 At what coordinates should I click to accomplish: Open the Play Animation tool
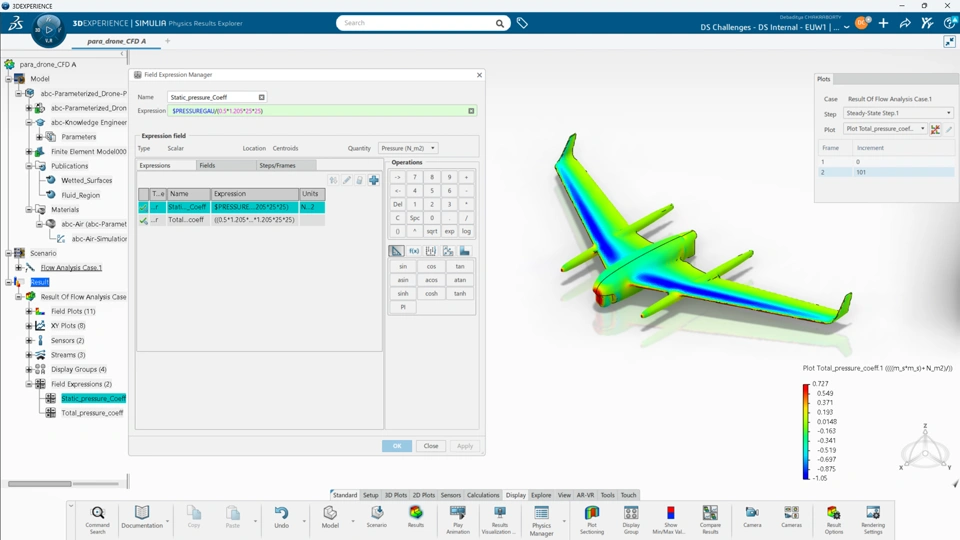tap(457, 514)
